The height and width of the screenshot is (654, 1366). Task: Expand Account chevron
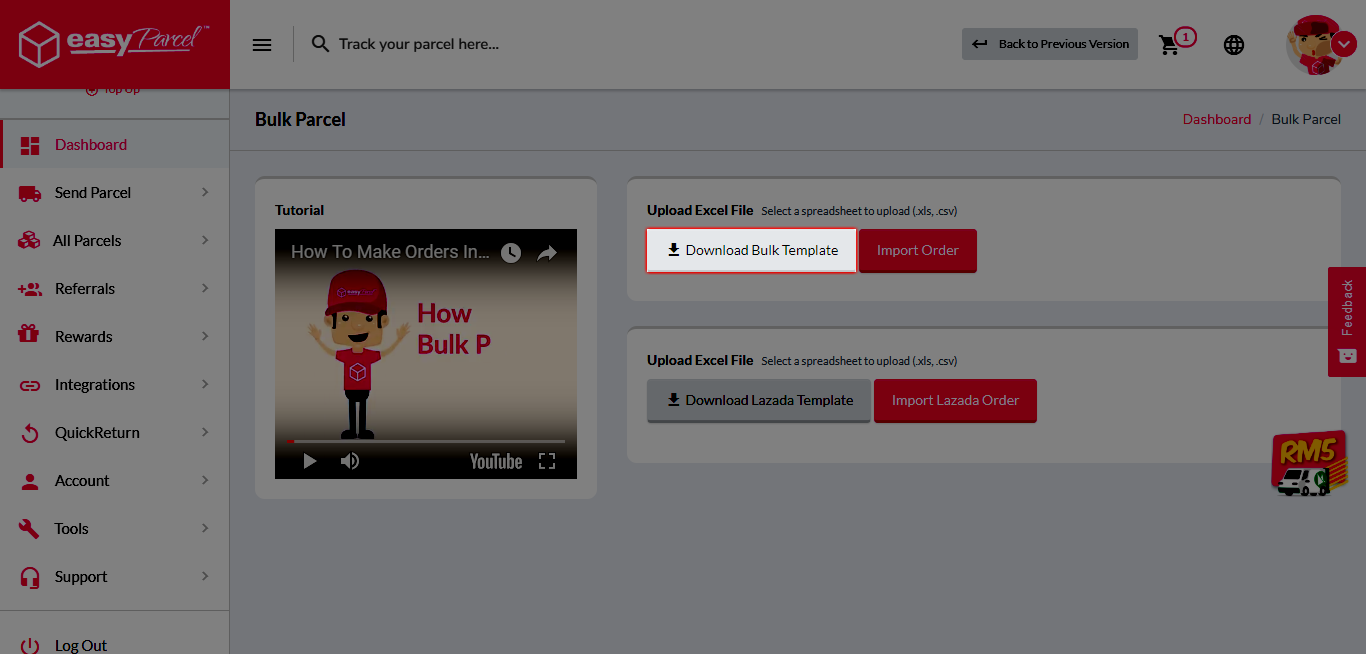click(205, 480)
